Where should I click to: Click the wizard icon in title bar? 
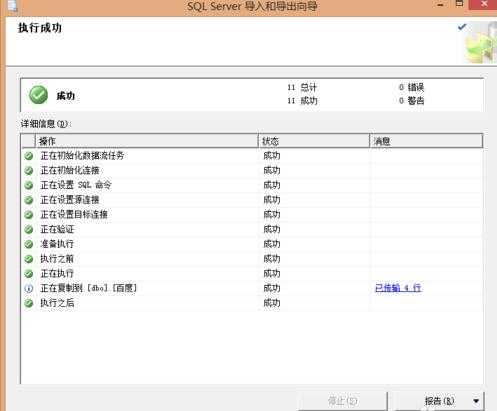click(x=13, y=5)
